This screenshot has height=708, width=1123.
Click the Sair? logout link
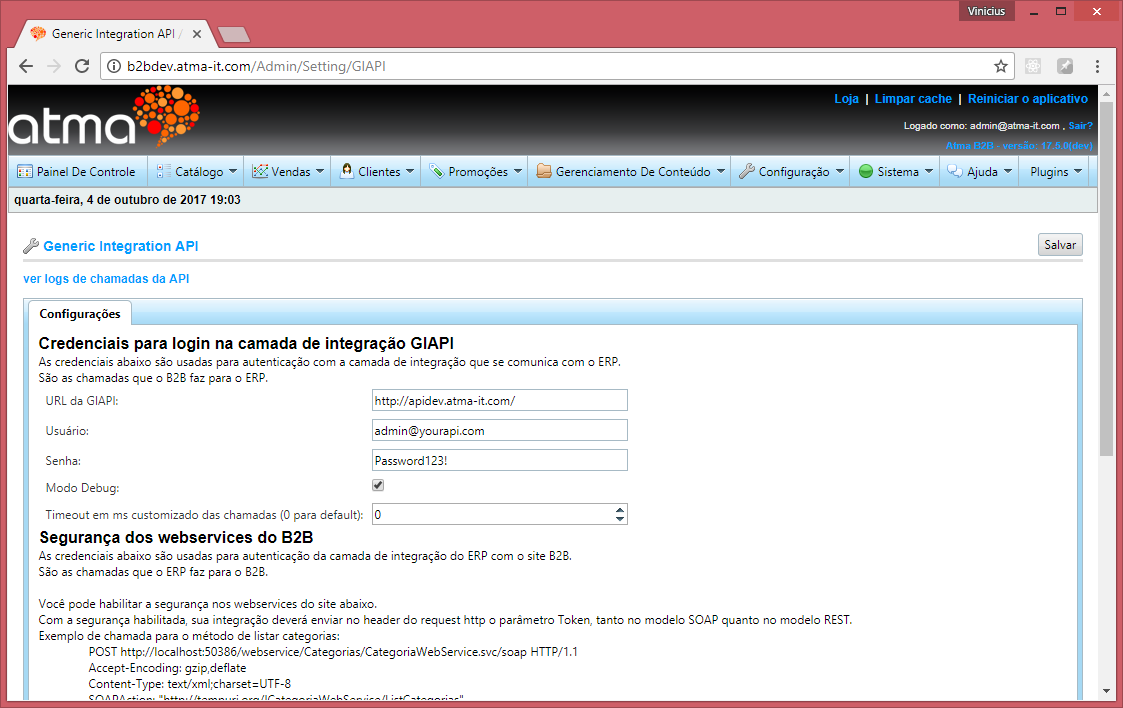pos(1080,125)
